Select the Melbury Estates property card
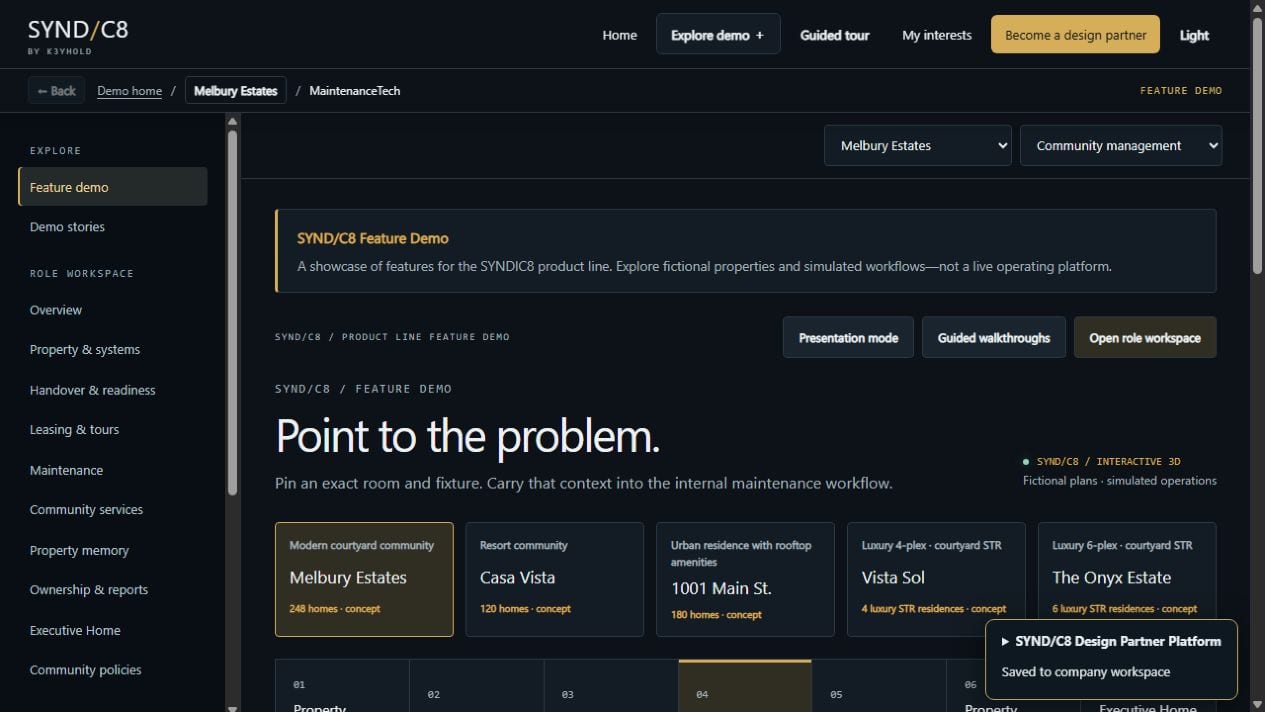The width and height of the screenshot is (1265, 712). pos(364,579)
